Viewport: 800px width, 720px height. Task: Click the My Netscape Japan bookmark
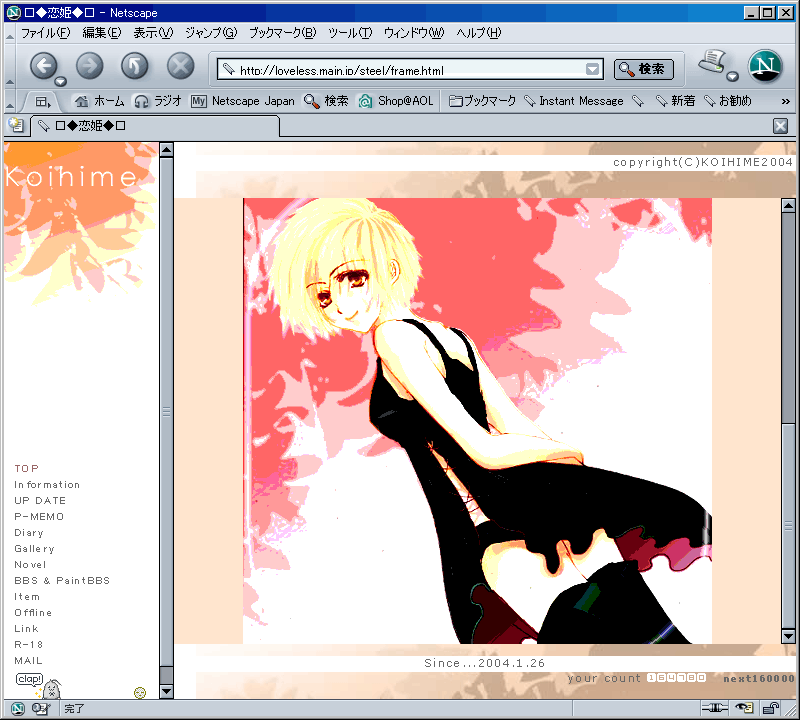(242, 101)
